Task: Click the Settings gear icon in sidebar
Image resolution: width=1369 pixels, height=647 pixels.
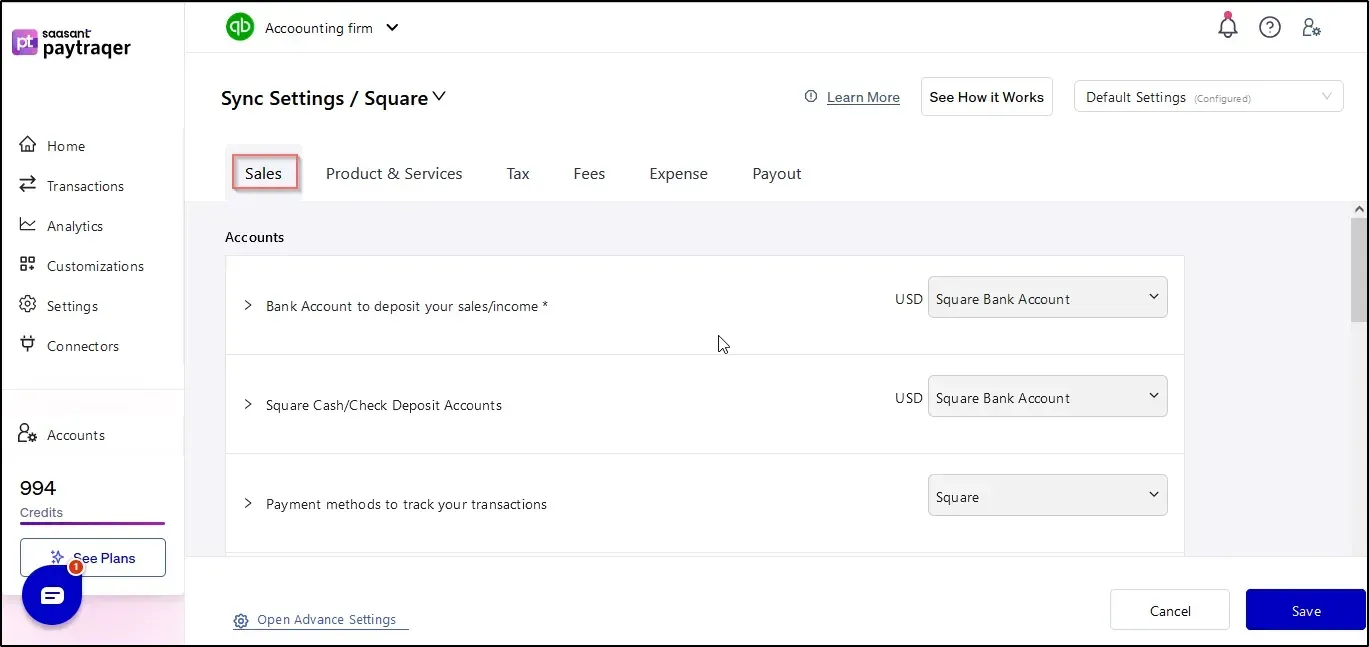Action: click(x=28, y=305)
